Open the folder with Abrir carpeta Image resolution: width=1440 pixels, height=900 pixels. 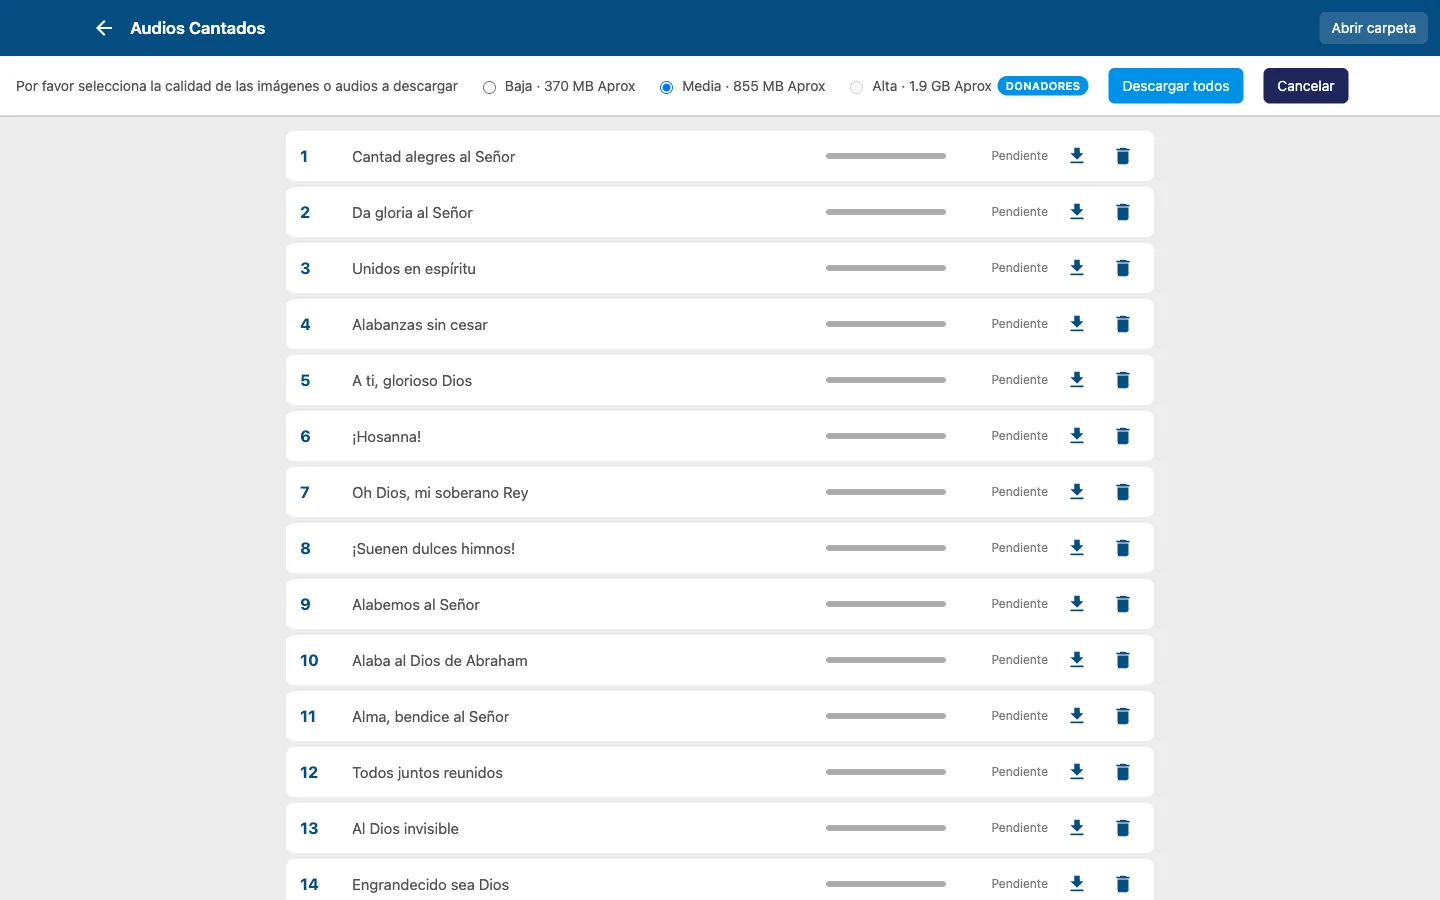[1373, 28]
